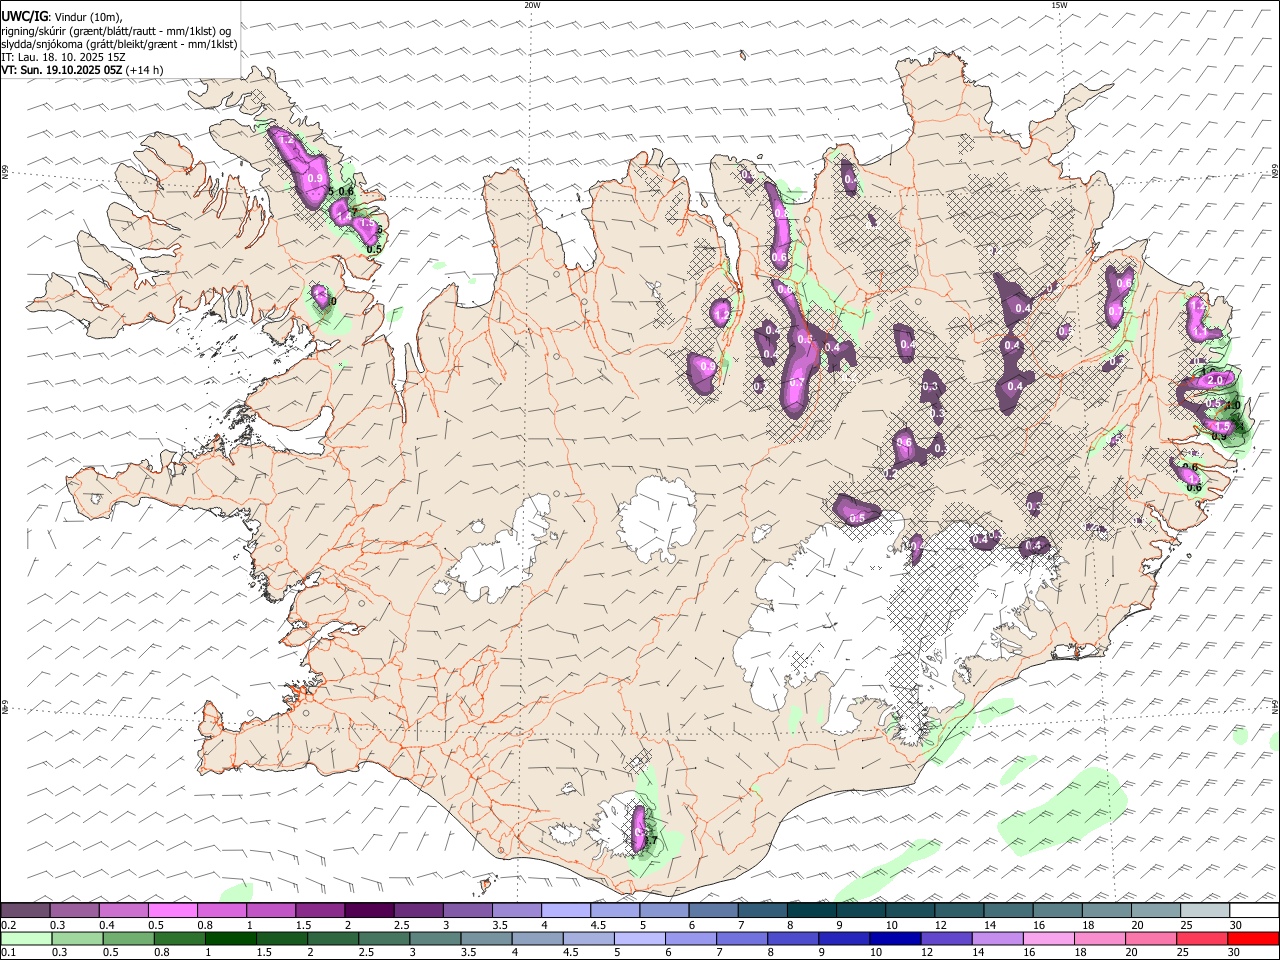Viewport: 1280px width, 960px height.
Task: Click the pale green 0.1 rain legend swatch
Action: point(26,939)
